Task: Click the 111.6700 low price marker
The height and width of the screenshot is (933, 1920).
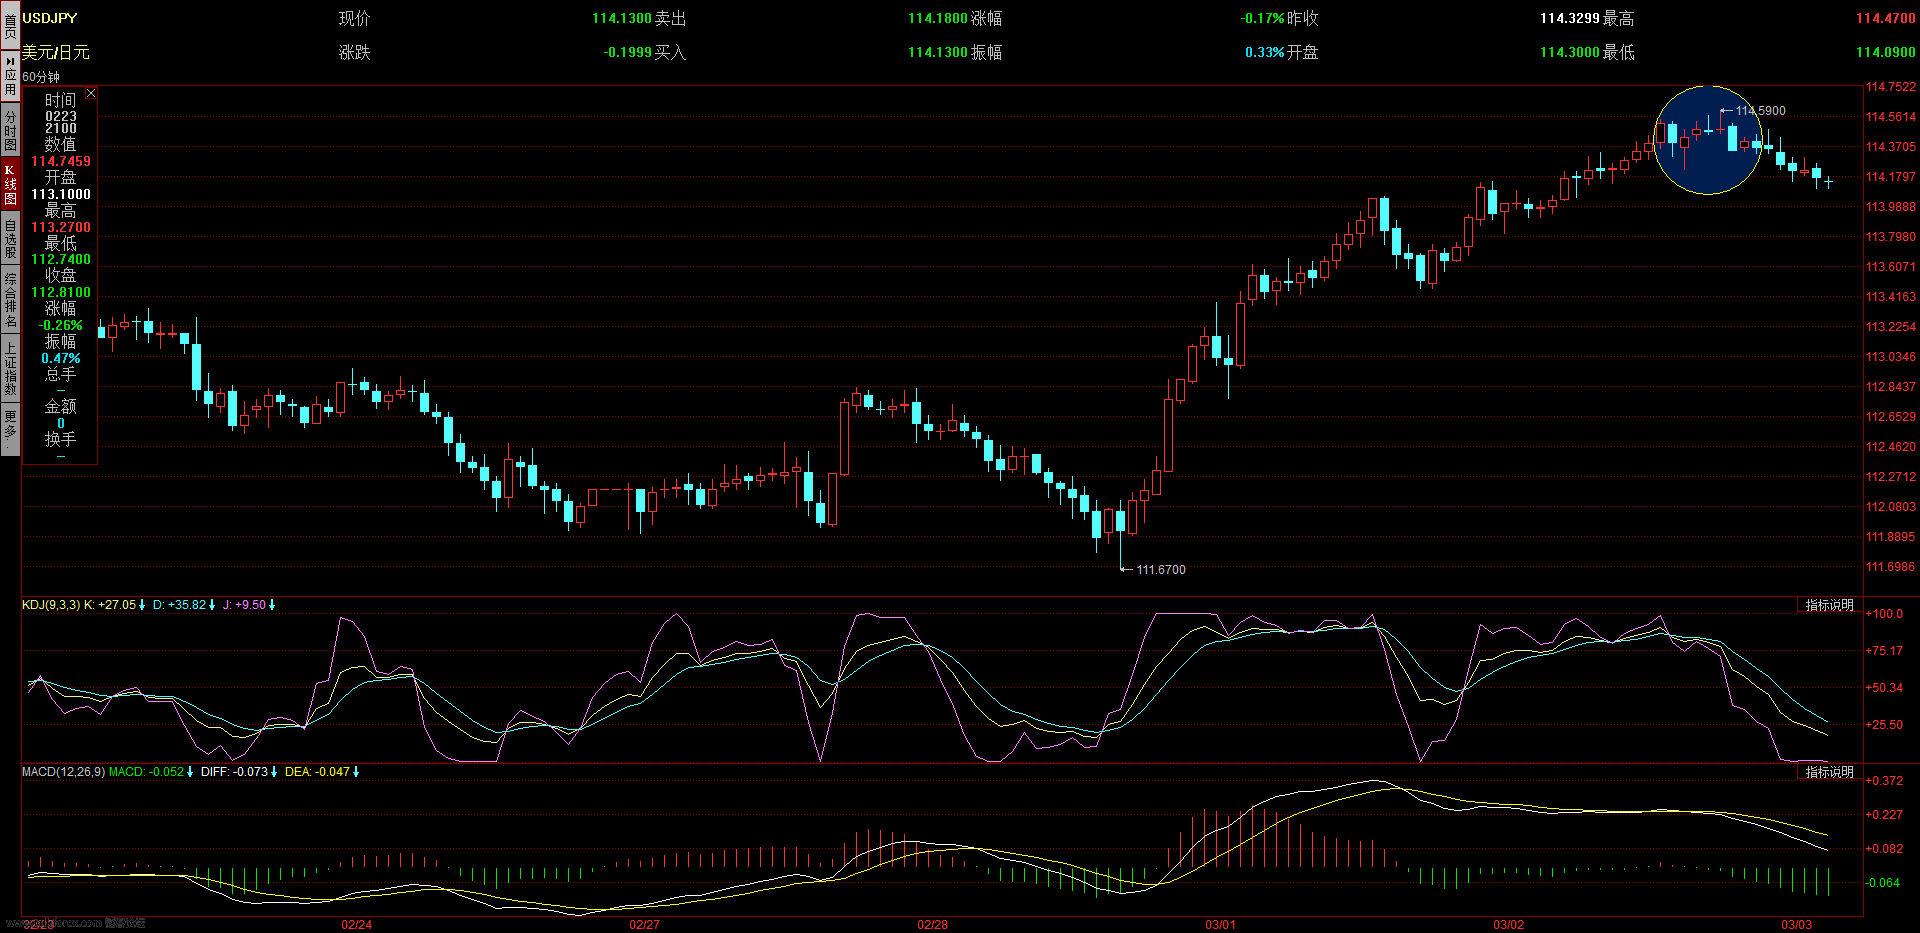Action: pyautogui.click(x=1161, y=570)
